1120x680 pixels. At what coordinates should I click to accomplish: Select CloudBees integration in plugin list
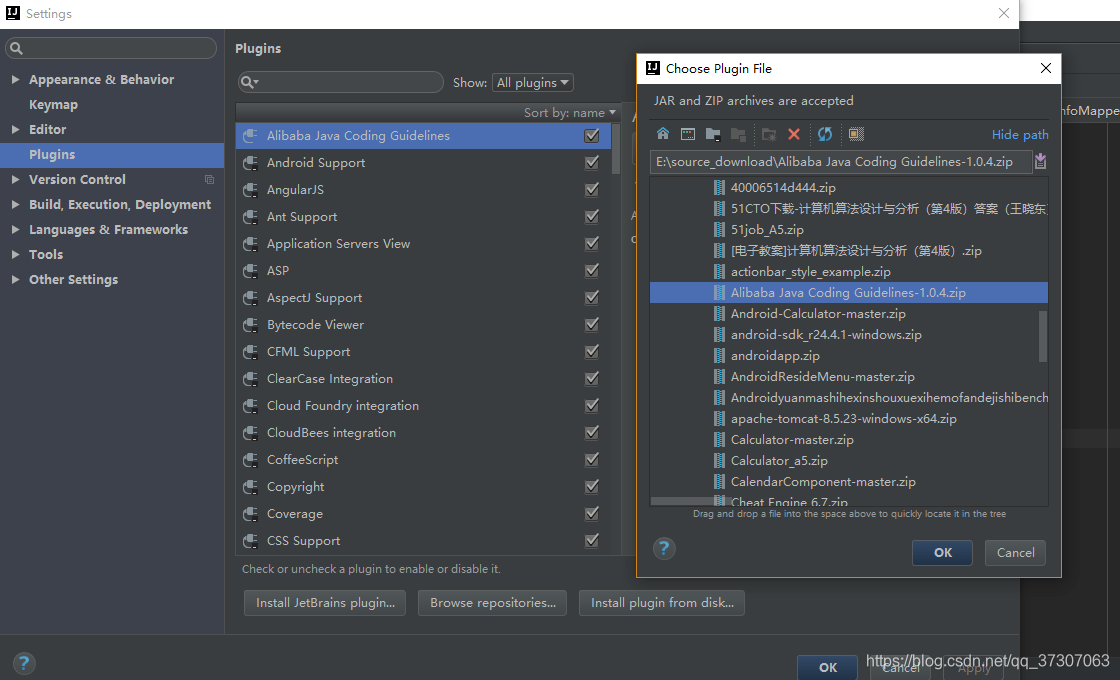423,433
